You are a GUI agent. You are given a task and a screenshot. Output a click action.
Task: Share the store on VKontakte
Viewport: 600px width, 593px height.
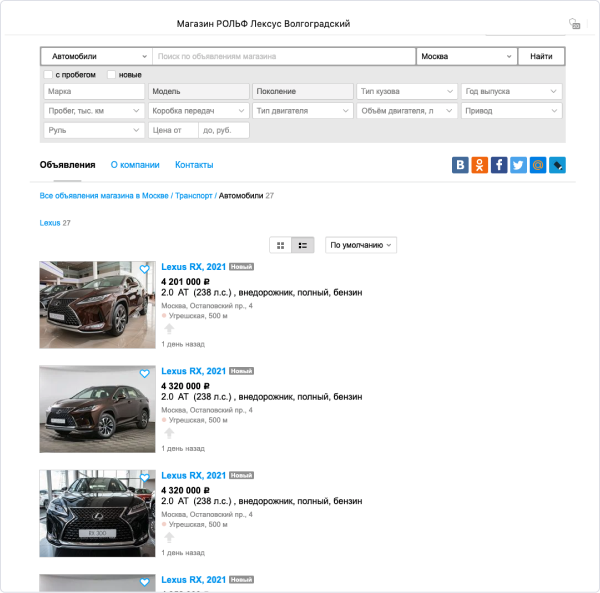(460, 165)
